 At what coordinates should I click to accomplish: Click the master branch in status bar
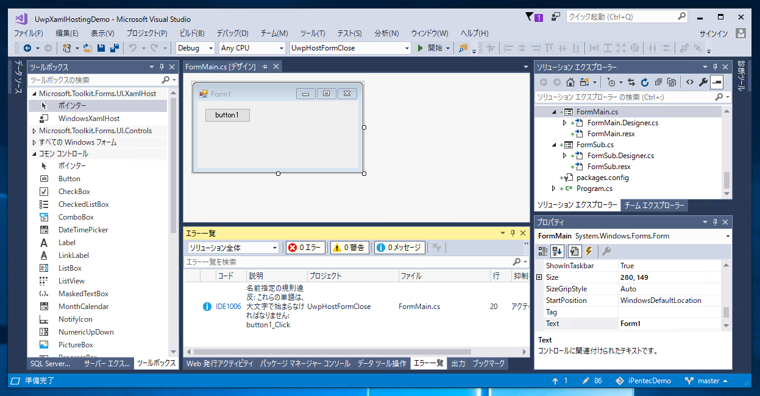(707, 381)
